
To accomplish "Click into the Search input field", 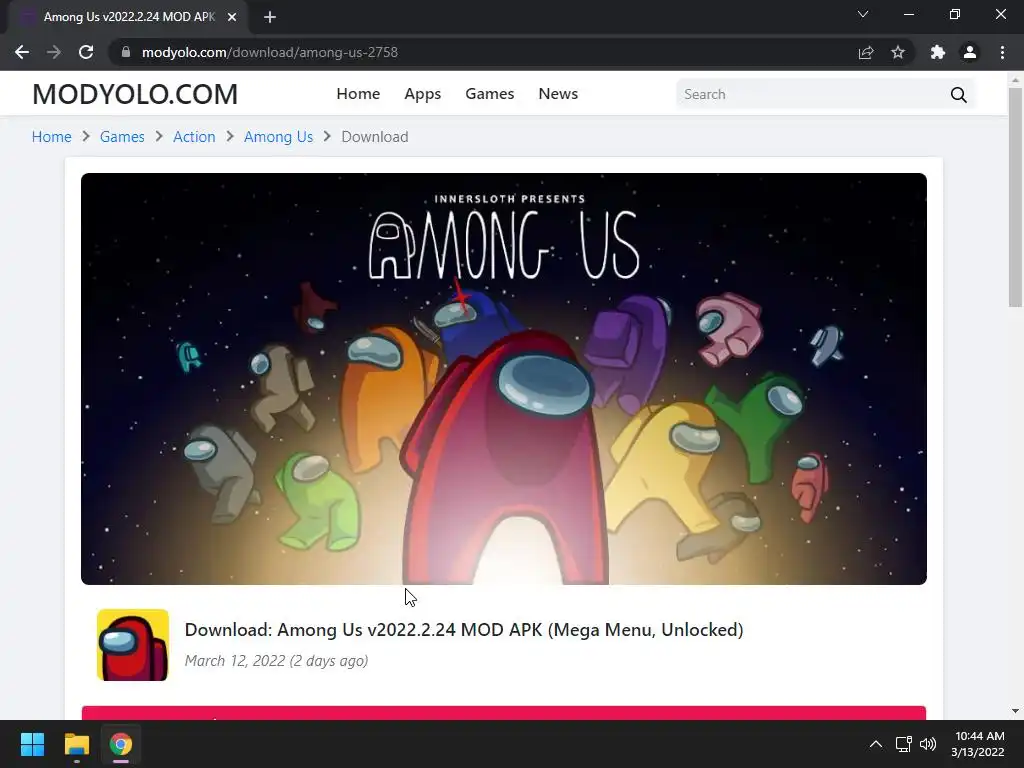I will pyautogui.click(x=812, y=95).
